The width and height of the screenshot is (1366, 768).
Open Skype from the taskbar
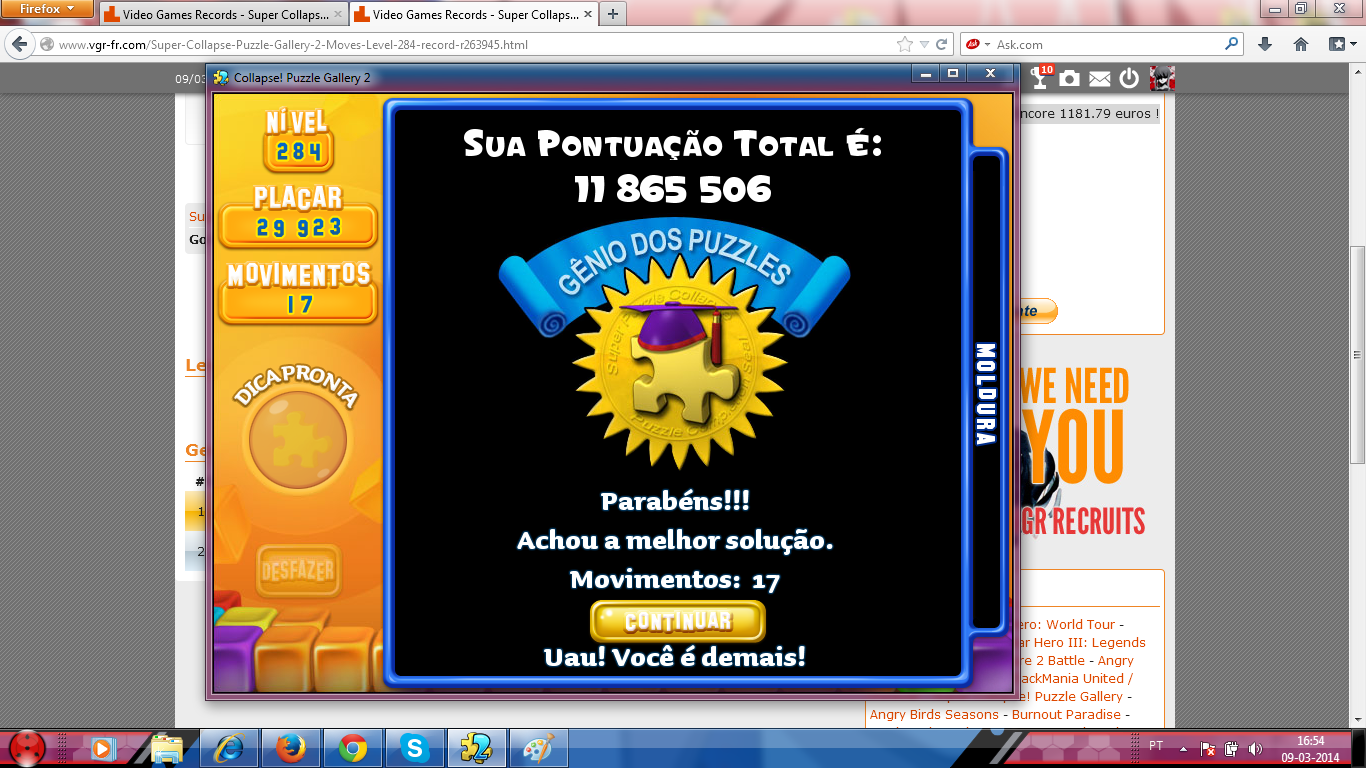click(414, 747)
